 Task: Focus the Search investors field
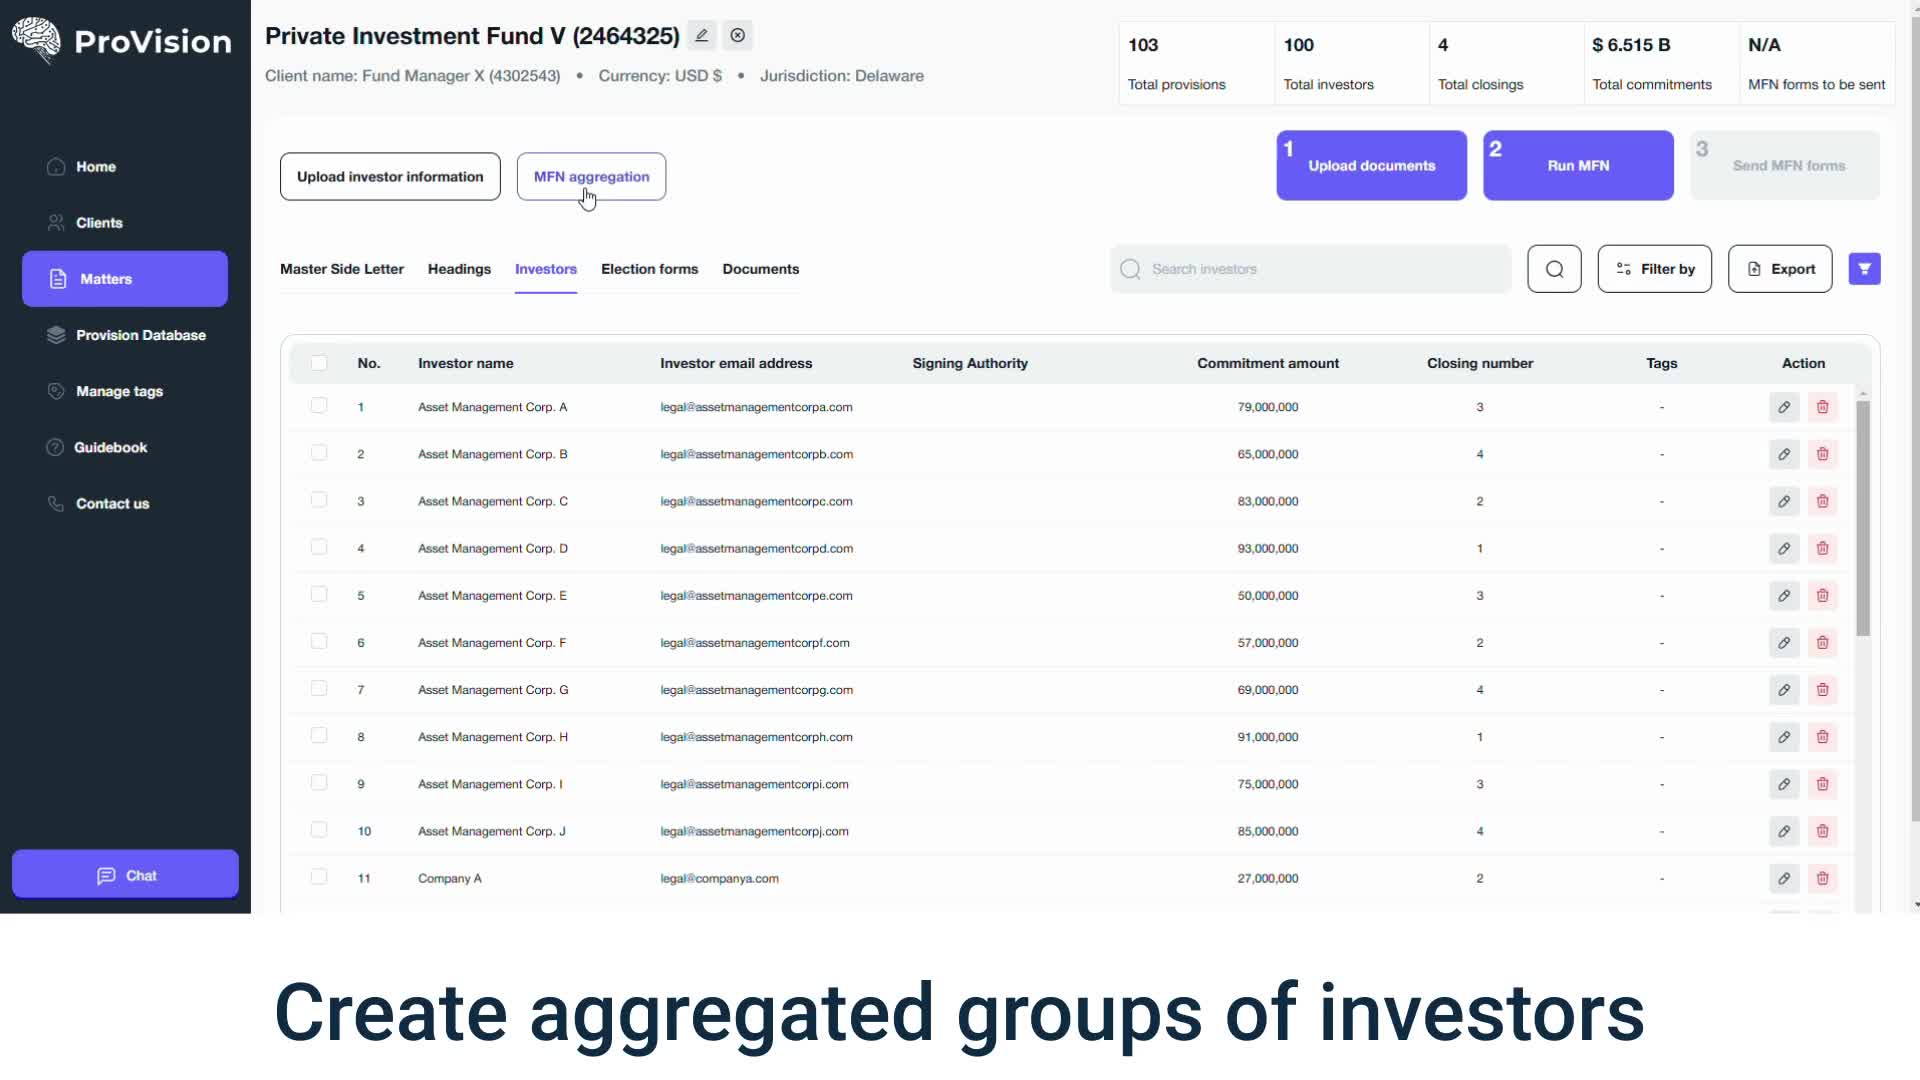point(1320,269)
